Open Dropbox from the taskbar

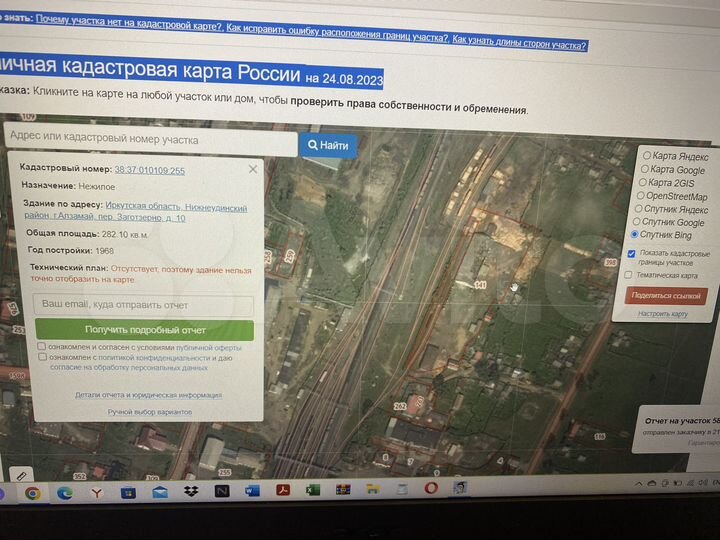coord(191,492)
